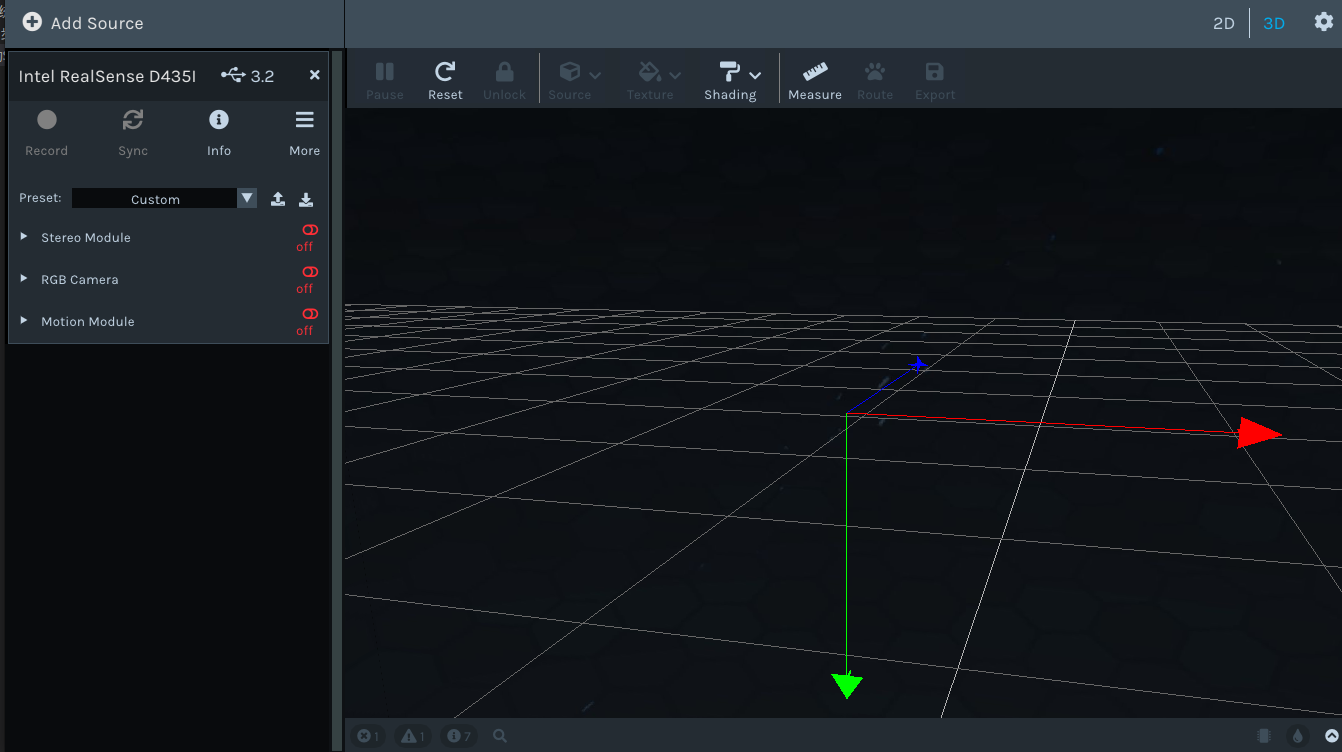Image resolution: width=1342 pixels, height=752 pixels.
Task: Expand the Motion Module section
Action: tap(24, 321)
